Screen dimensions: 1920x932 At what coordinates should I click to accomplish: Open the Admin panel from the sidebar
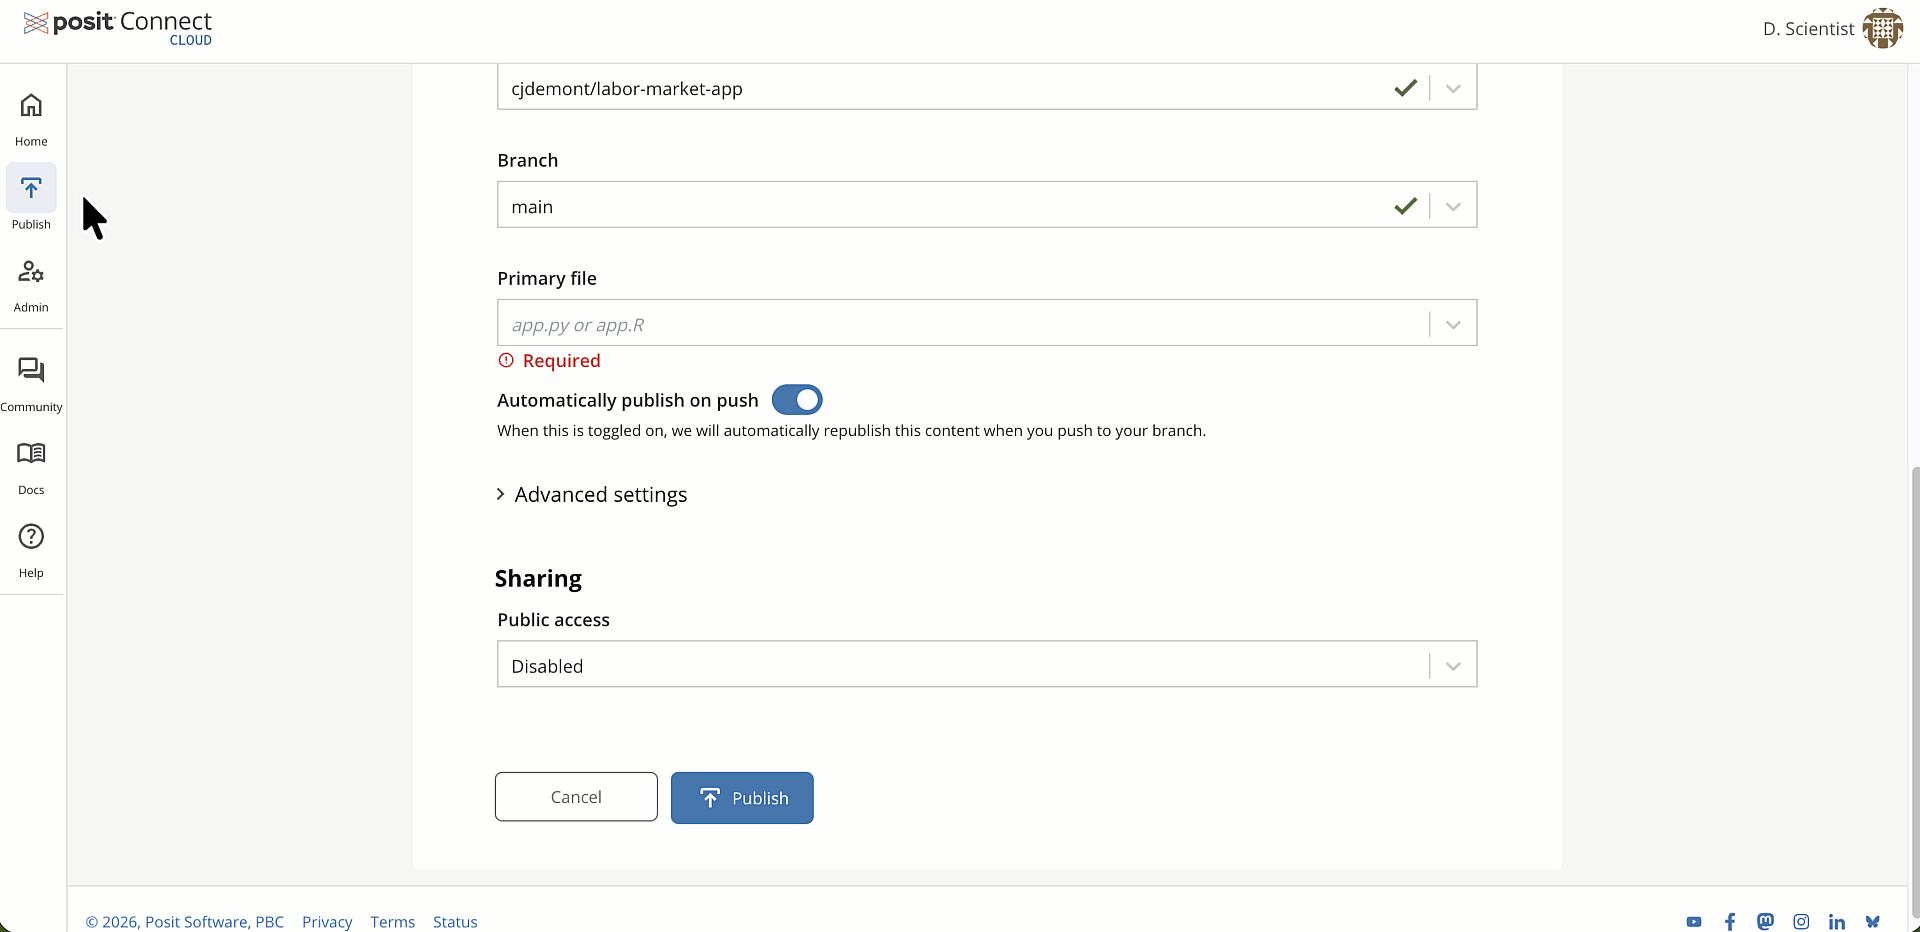point(31,284)
